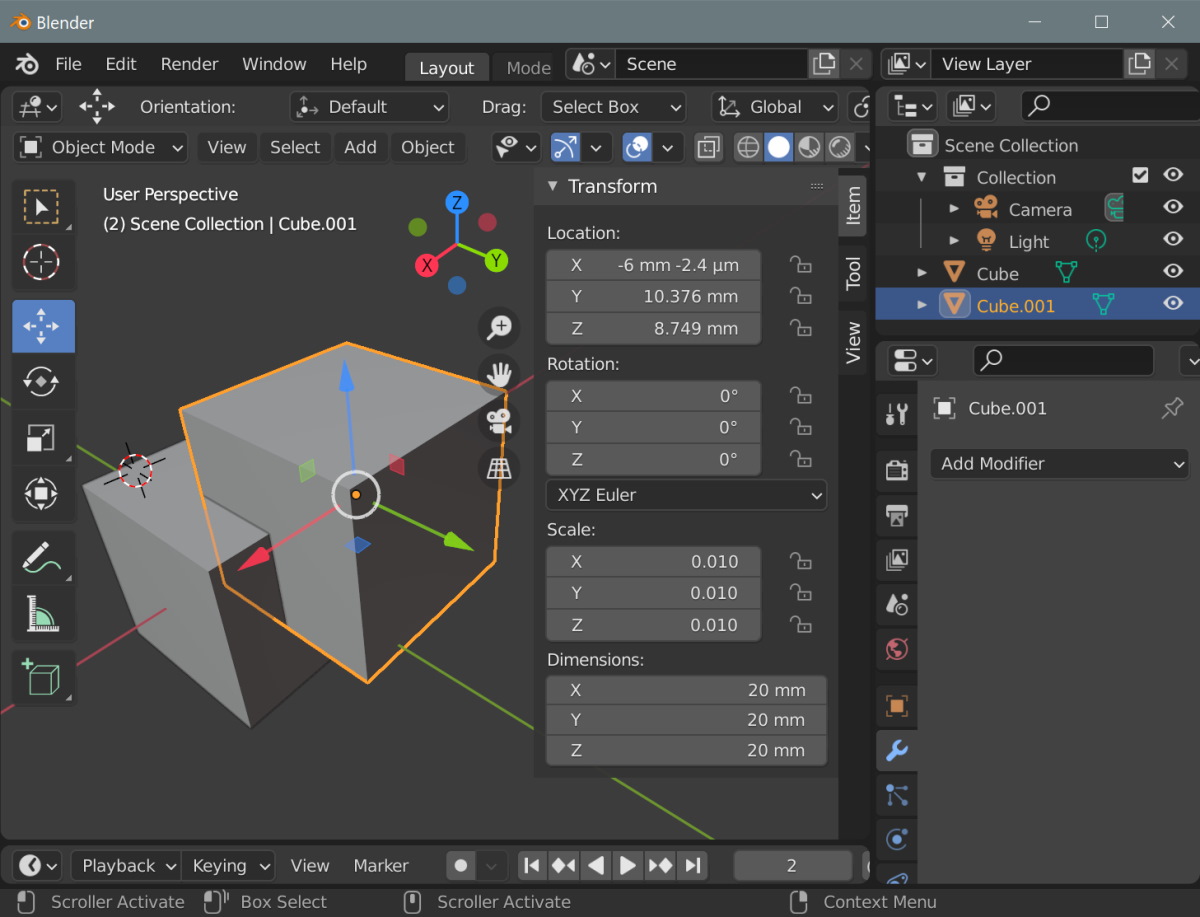The image size is (1200, 917).
Task: Switch viewport to Wireframe shading
Action: [x=746, y=147]
